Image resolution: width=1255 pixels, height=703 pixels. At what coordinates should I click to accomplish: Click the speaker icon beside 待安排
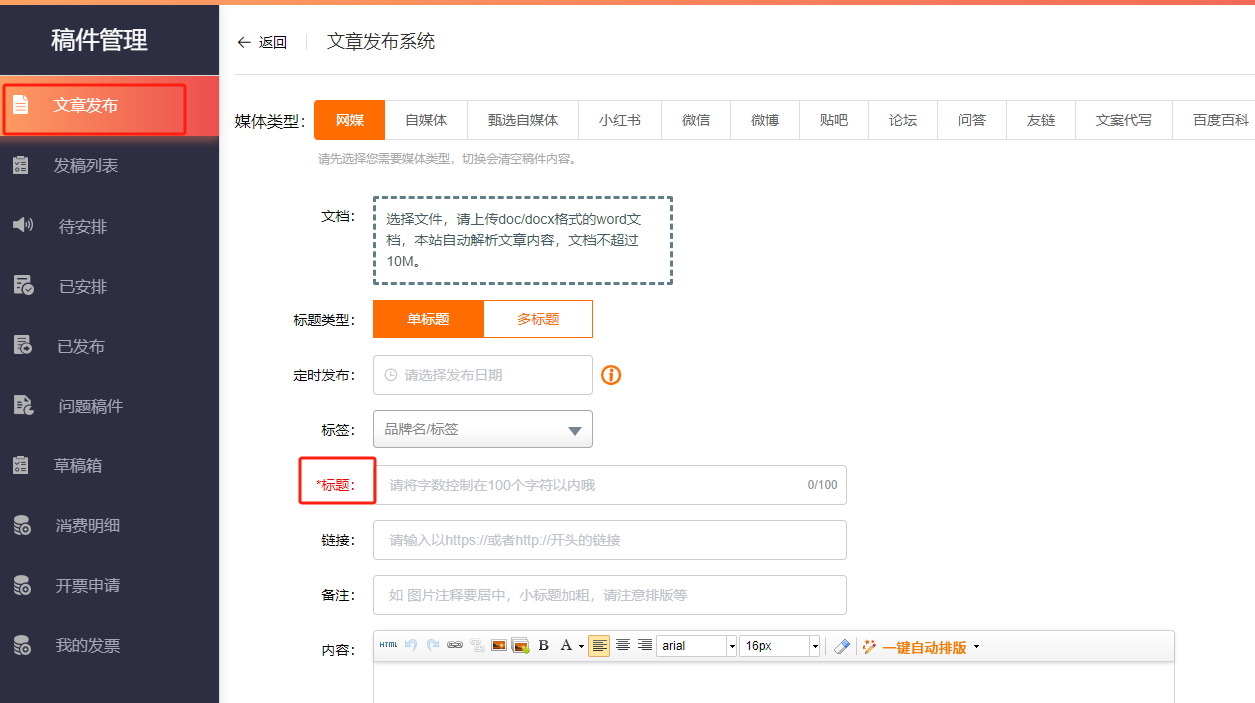pos(22,225)
